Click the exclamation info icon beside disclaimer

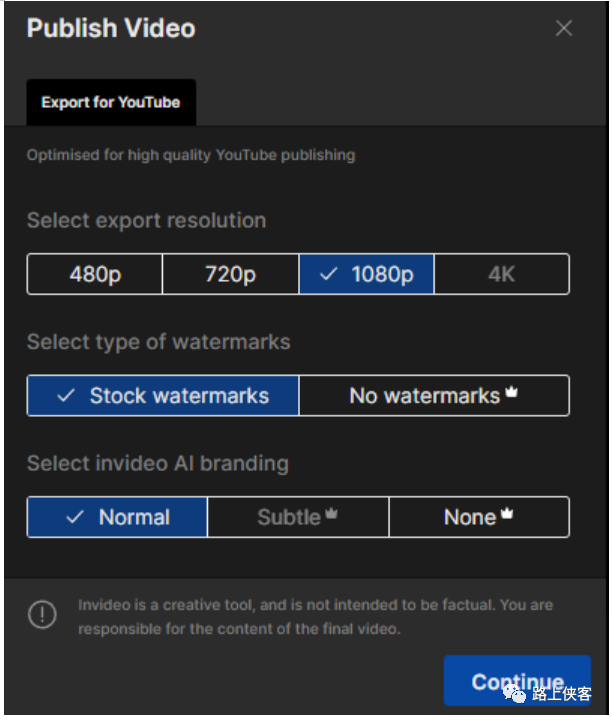pos(42,617)
